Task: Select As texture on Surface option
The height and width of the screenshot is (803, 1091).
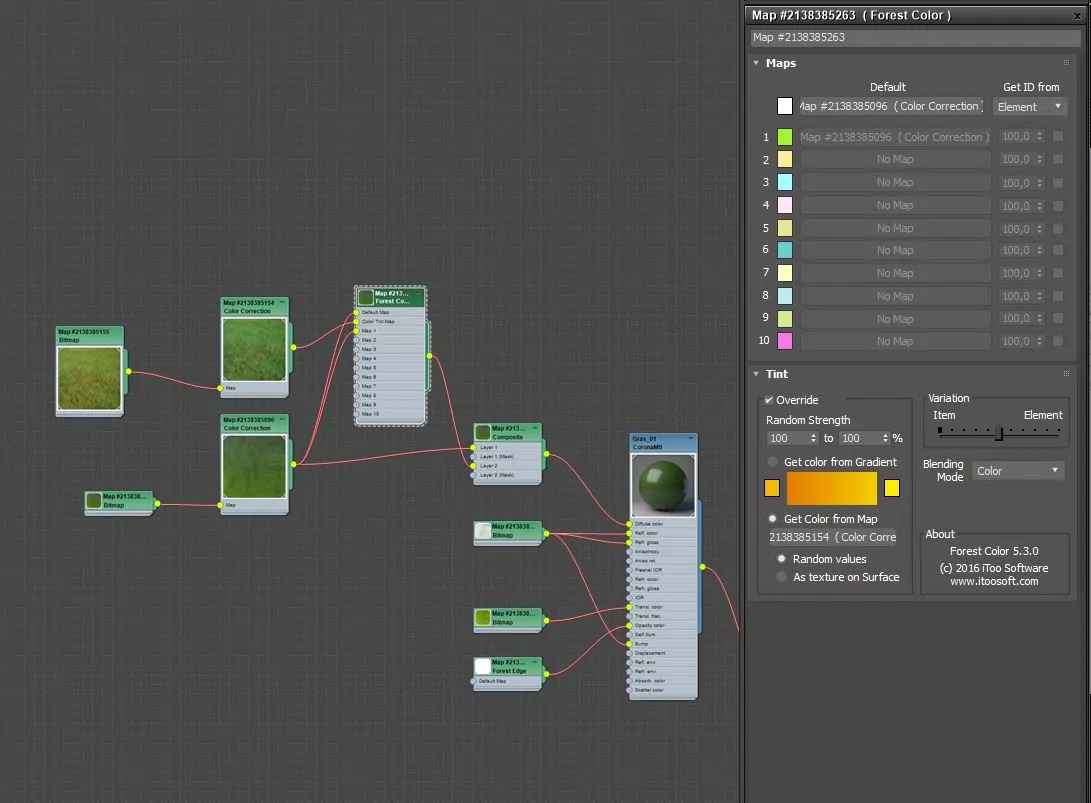Action: (782, 577)
